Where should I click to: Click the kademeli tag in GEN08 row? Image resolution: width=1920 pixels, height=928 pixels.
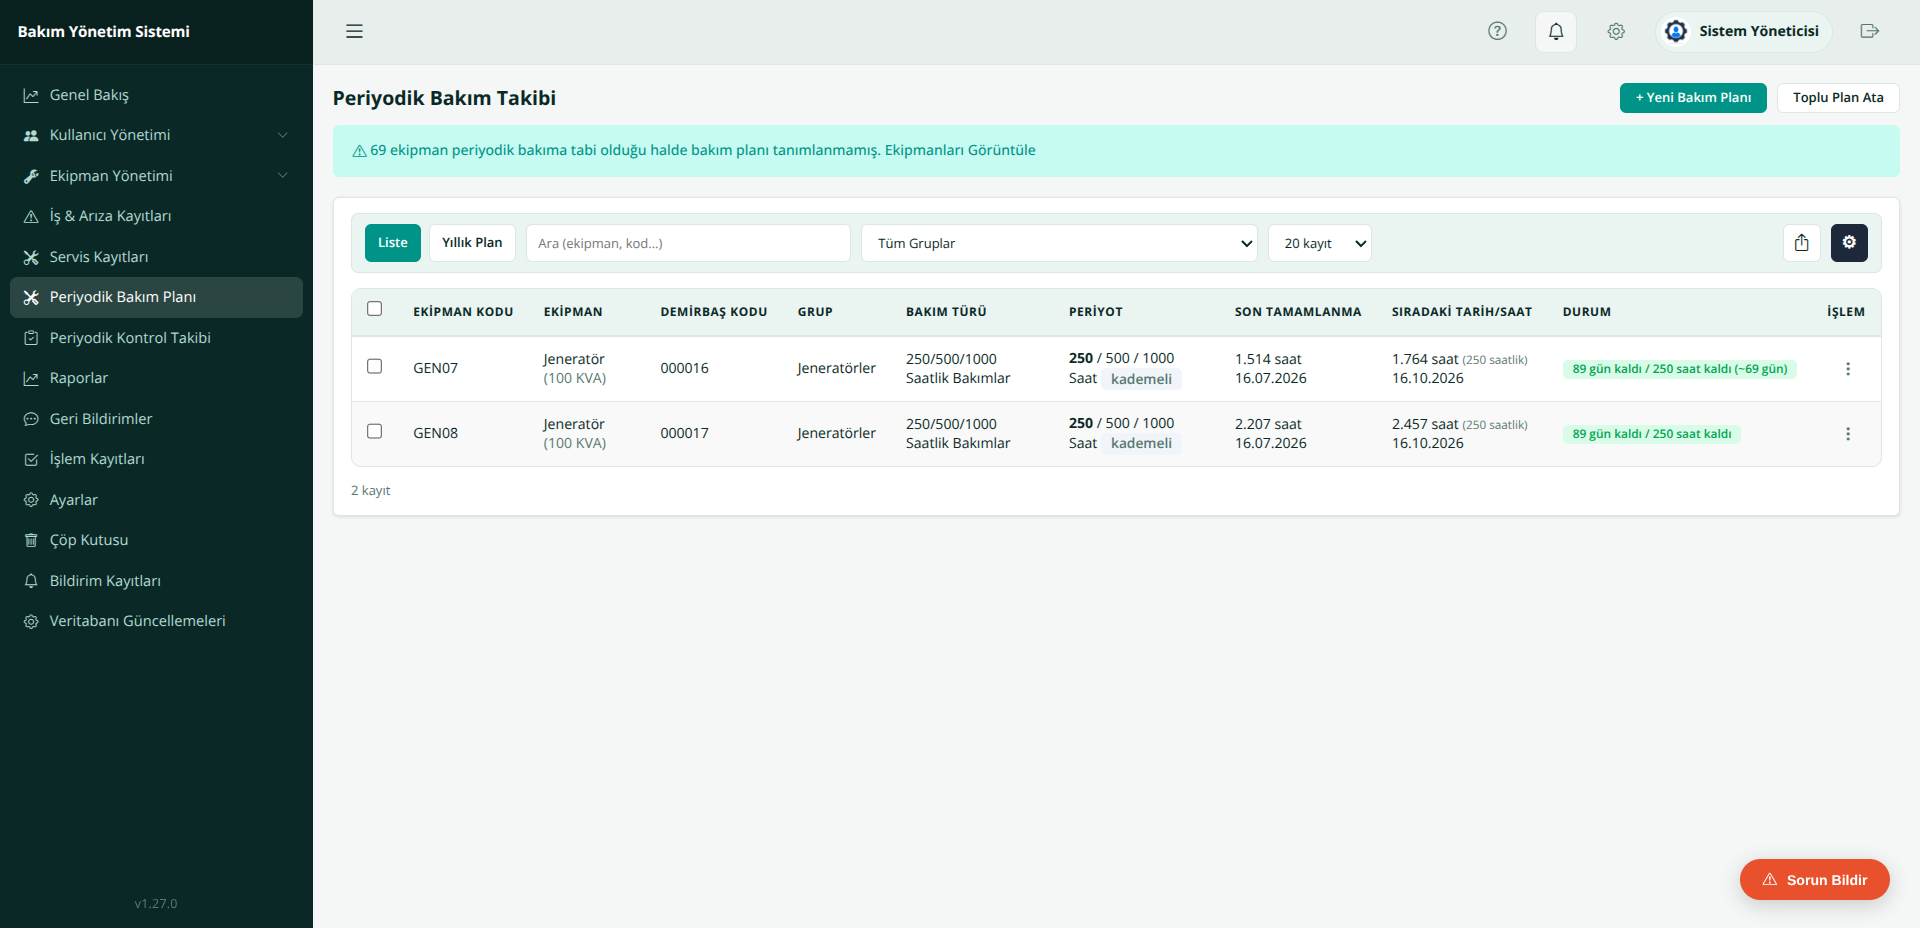click(x=1141, y=444)
